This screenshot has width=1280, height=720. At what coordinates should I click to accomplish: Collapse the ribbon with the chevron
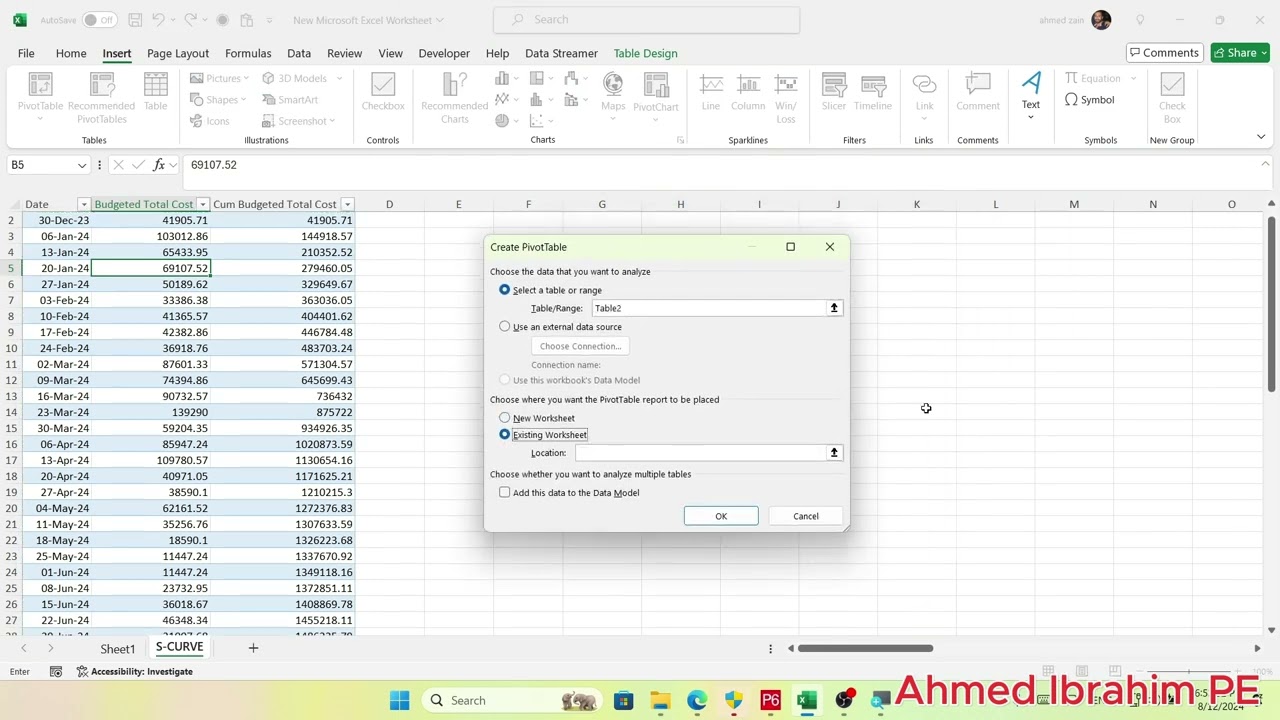point(1261,137)
